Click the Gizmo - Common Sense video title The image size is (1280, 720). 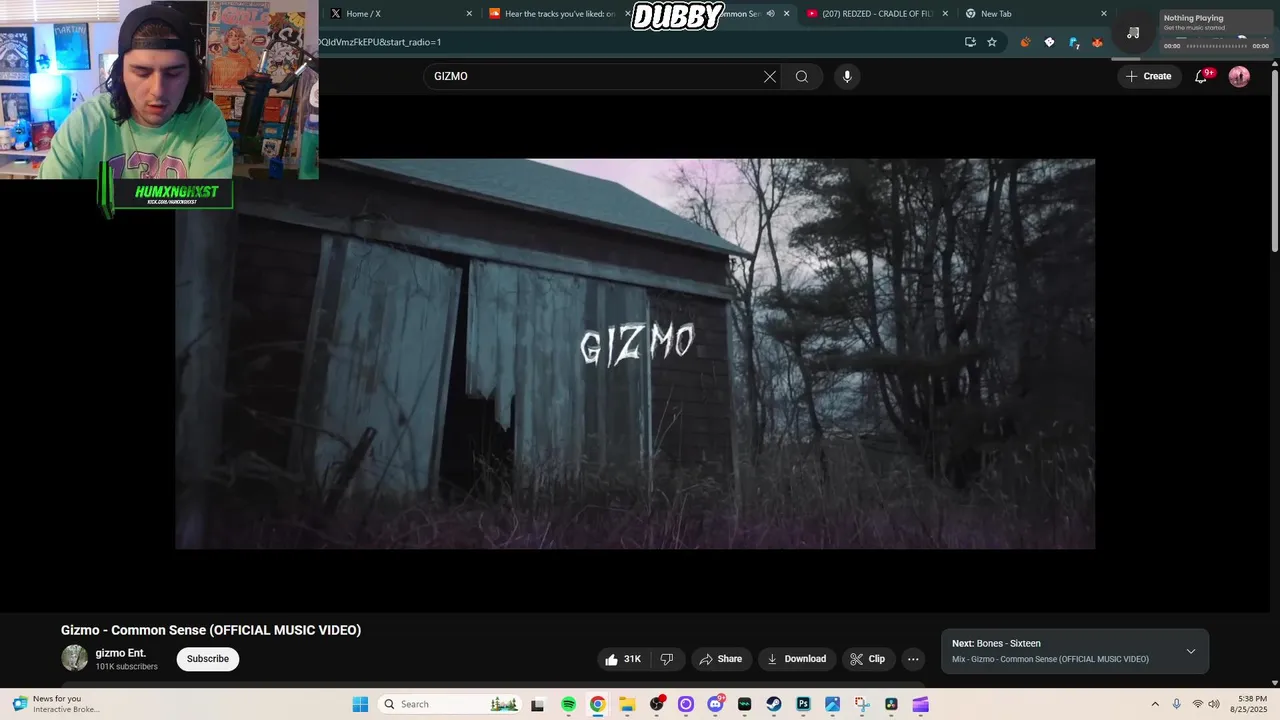coord(211,630)
